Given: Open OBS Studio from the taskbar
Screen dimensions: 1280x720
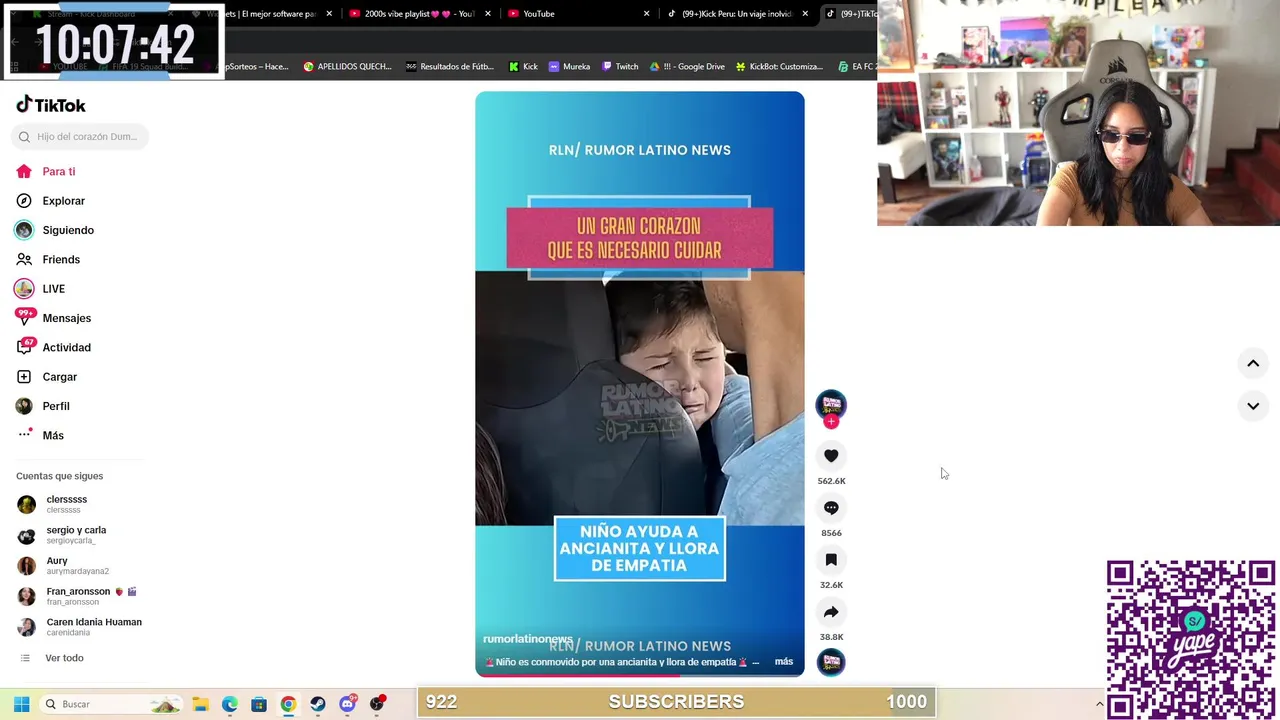Looking at the screenshot, I should point(377,704).
